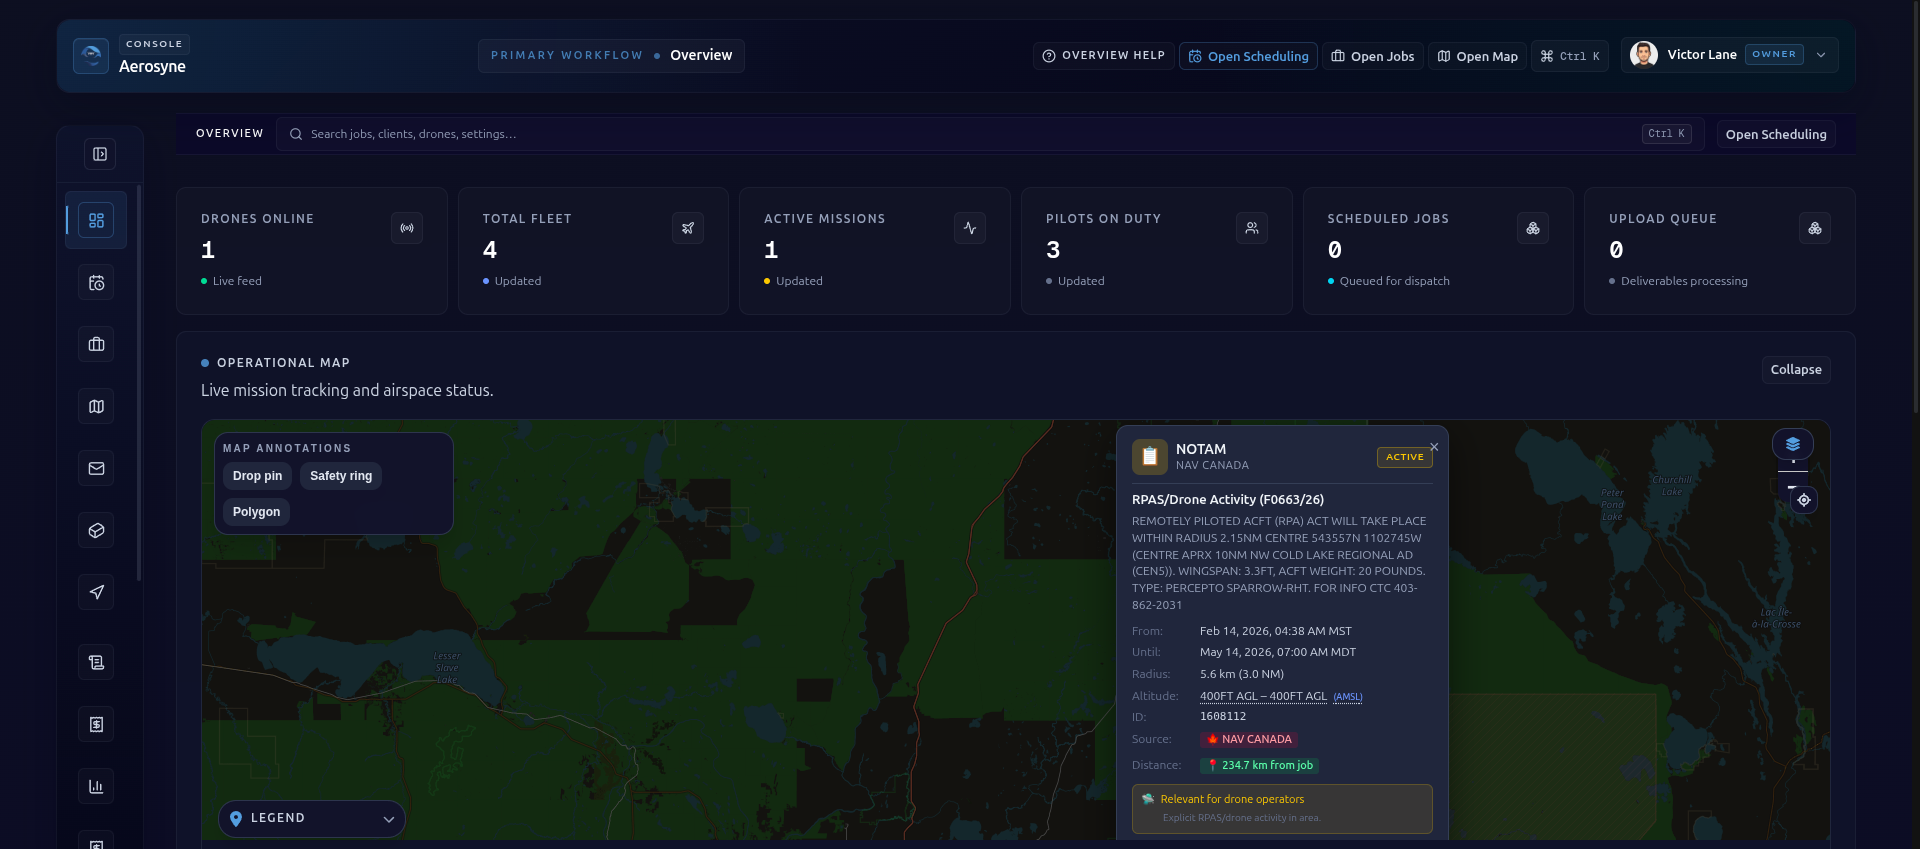Expand the user account chevron menu
The height and width of the screenshot is (849, 1920).
[x=1821, y=55]
